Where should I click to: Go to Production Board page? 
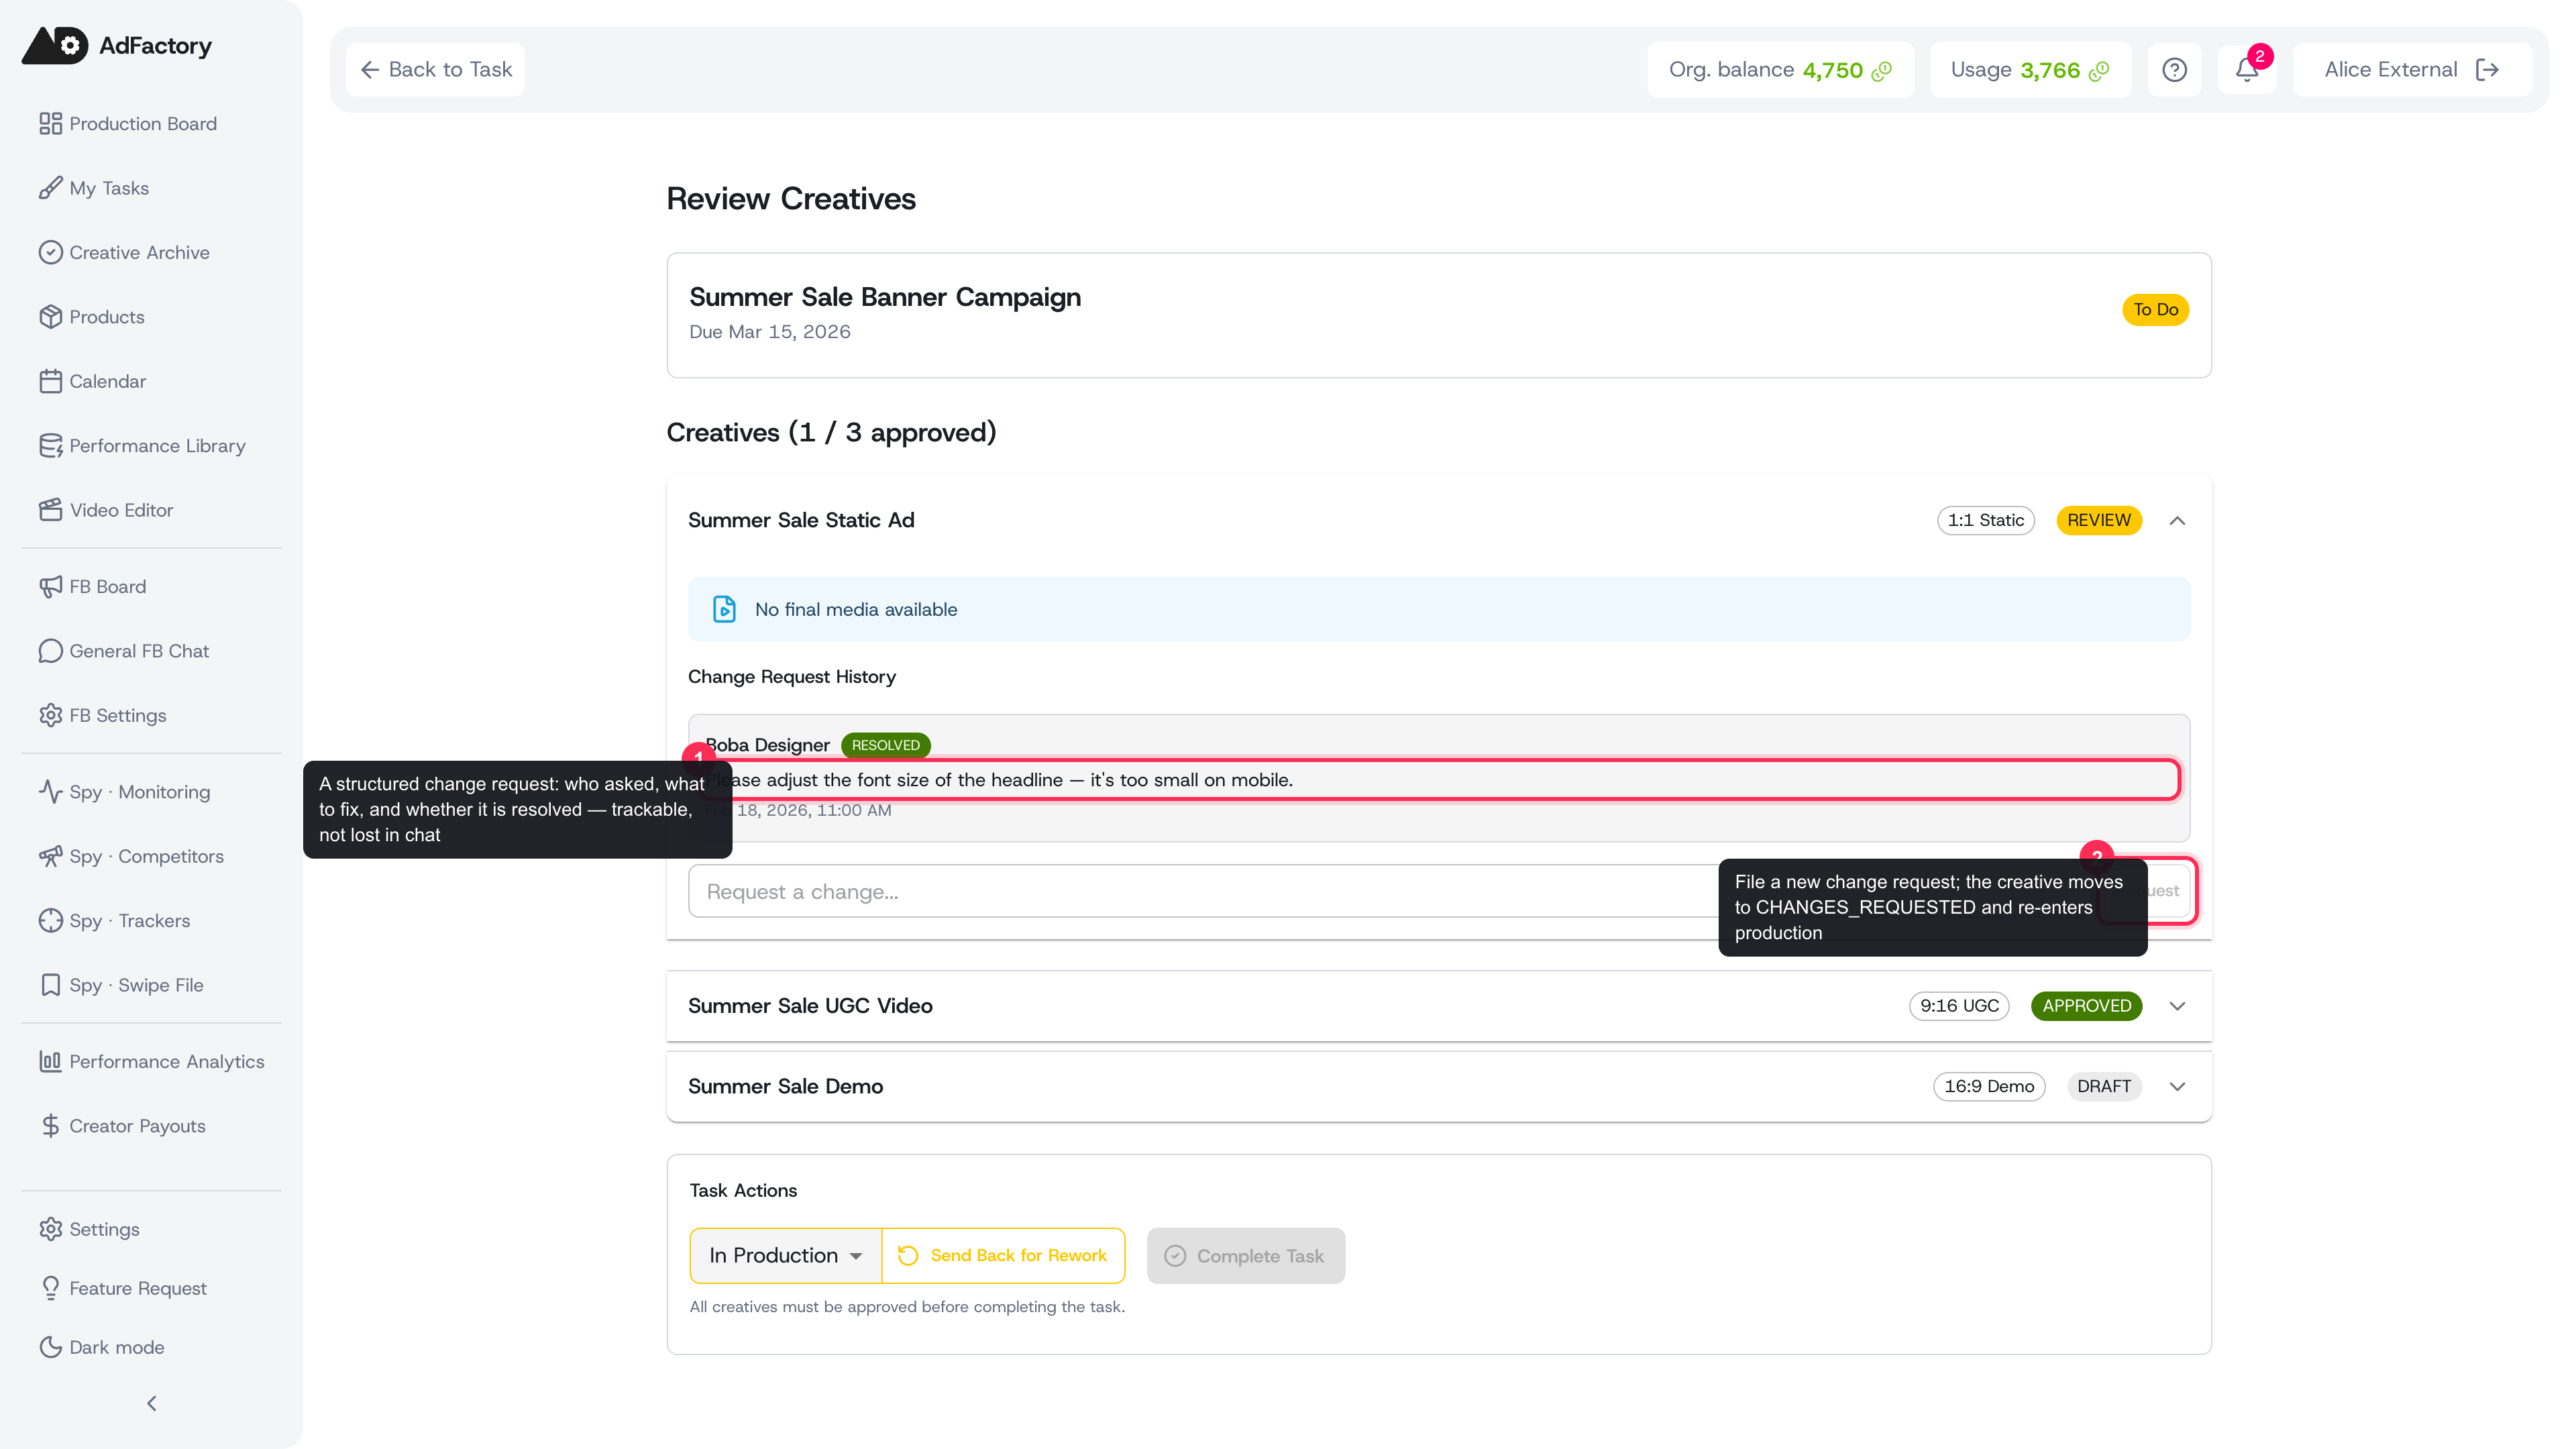click(142, 124)
